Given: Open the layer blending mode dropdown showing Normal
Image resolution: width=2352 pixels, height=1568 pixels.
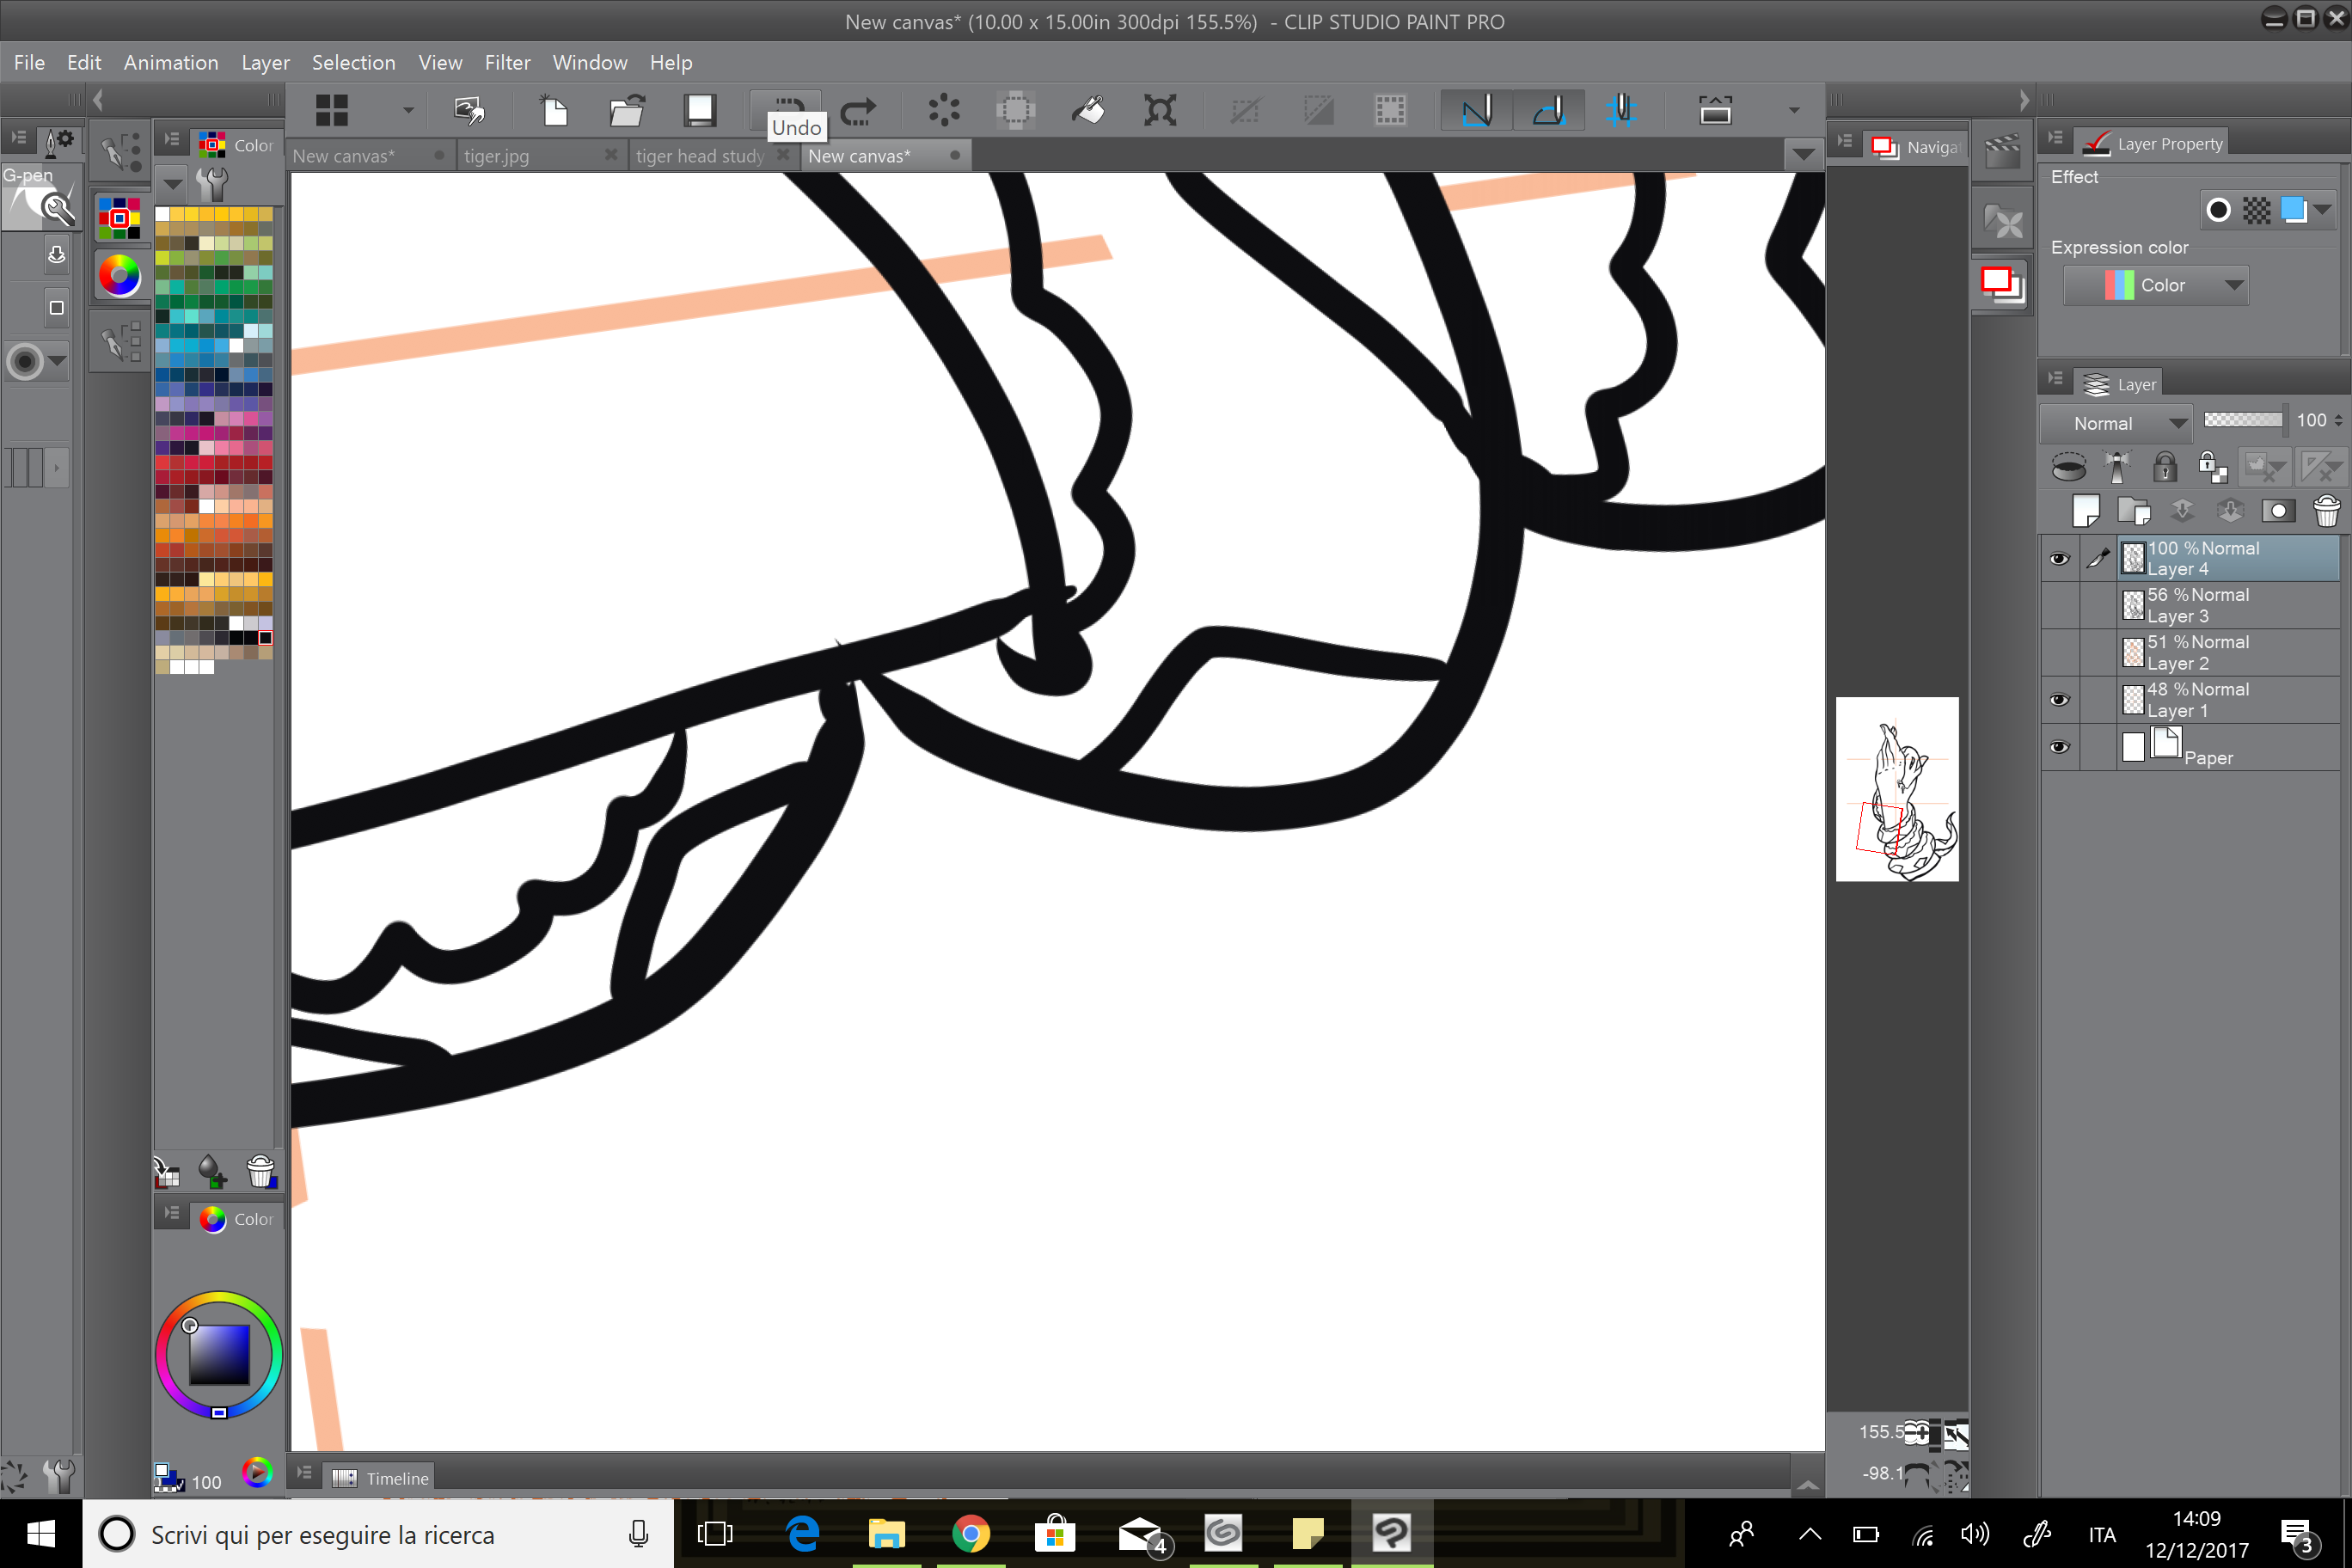Looking at the screenshot, I should [2116, 422].
